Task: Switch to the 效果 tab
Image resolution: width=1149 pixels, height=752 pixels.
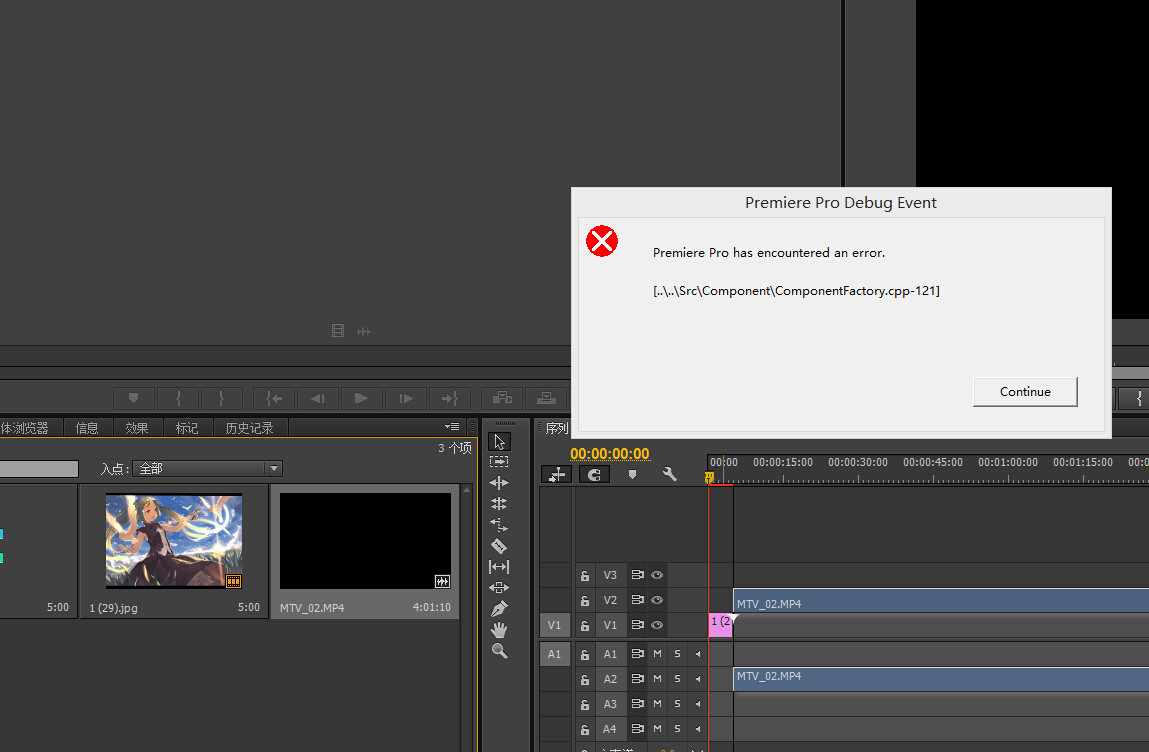Action: [137, 428]
